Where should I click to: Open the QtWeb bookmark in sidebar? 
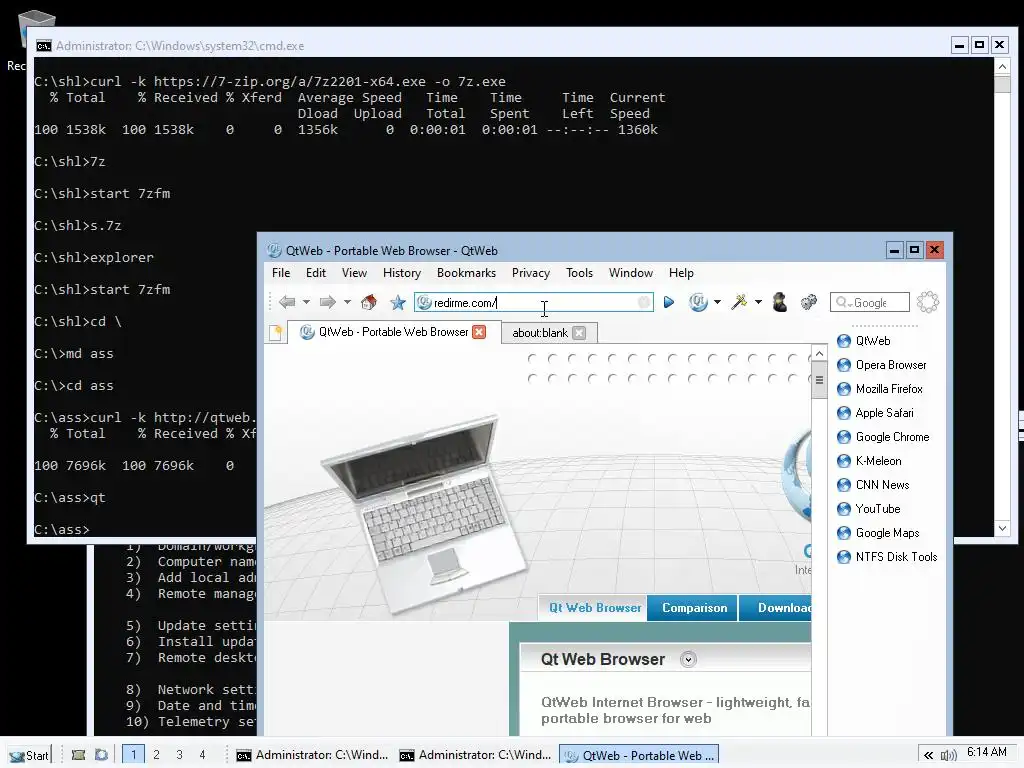863,341
